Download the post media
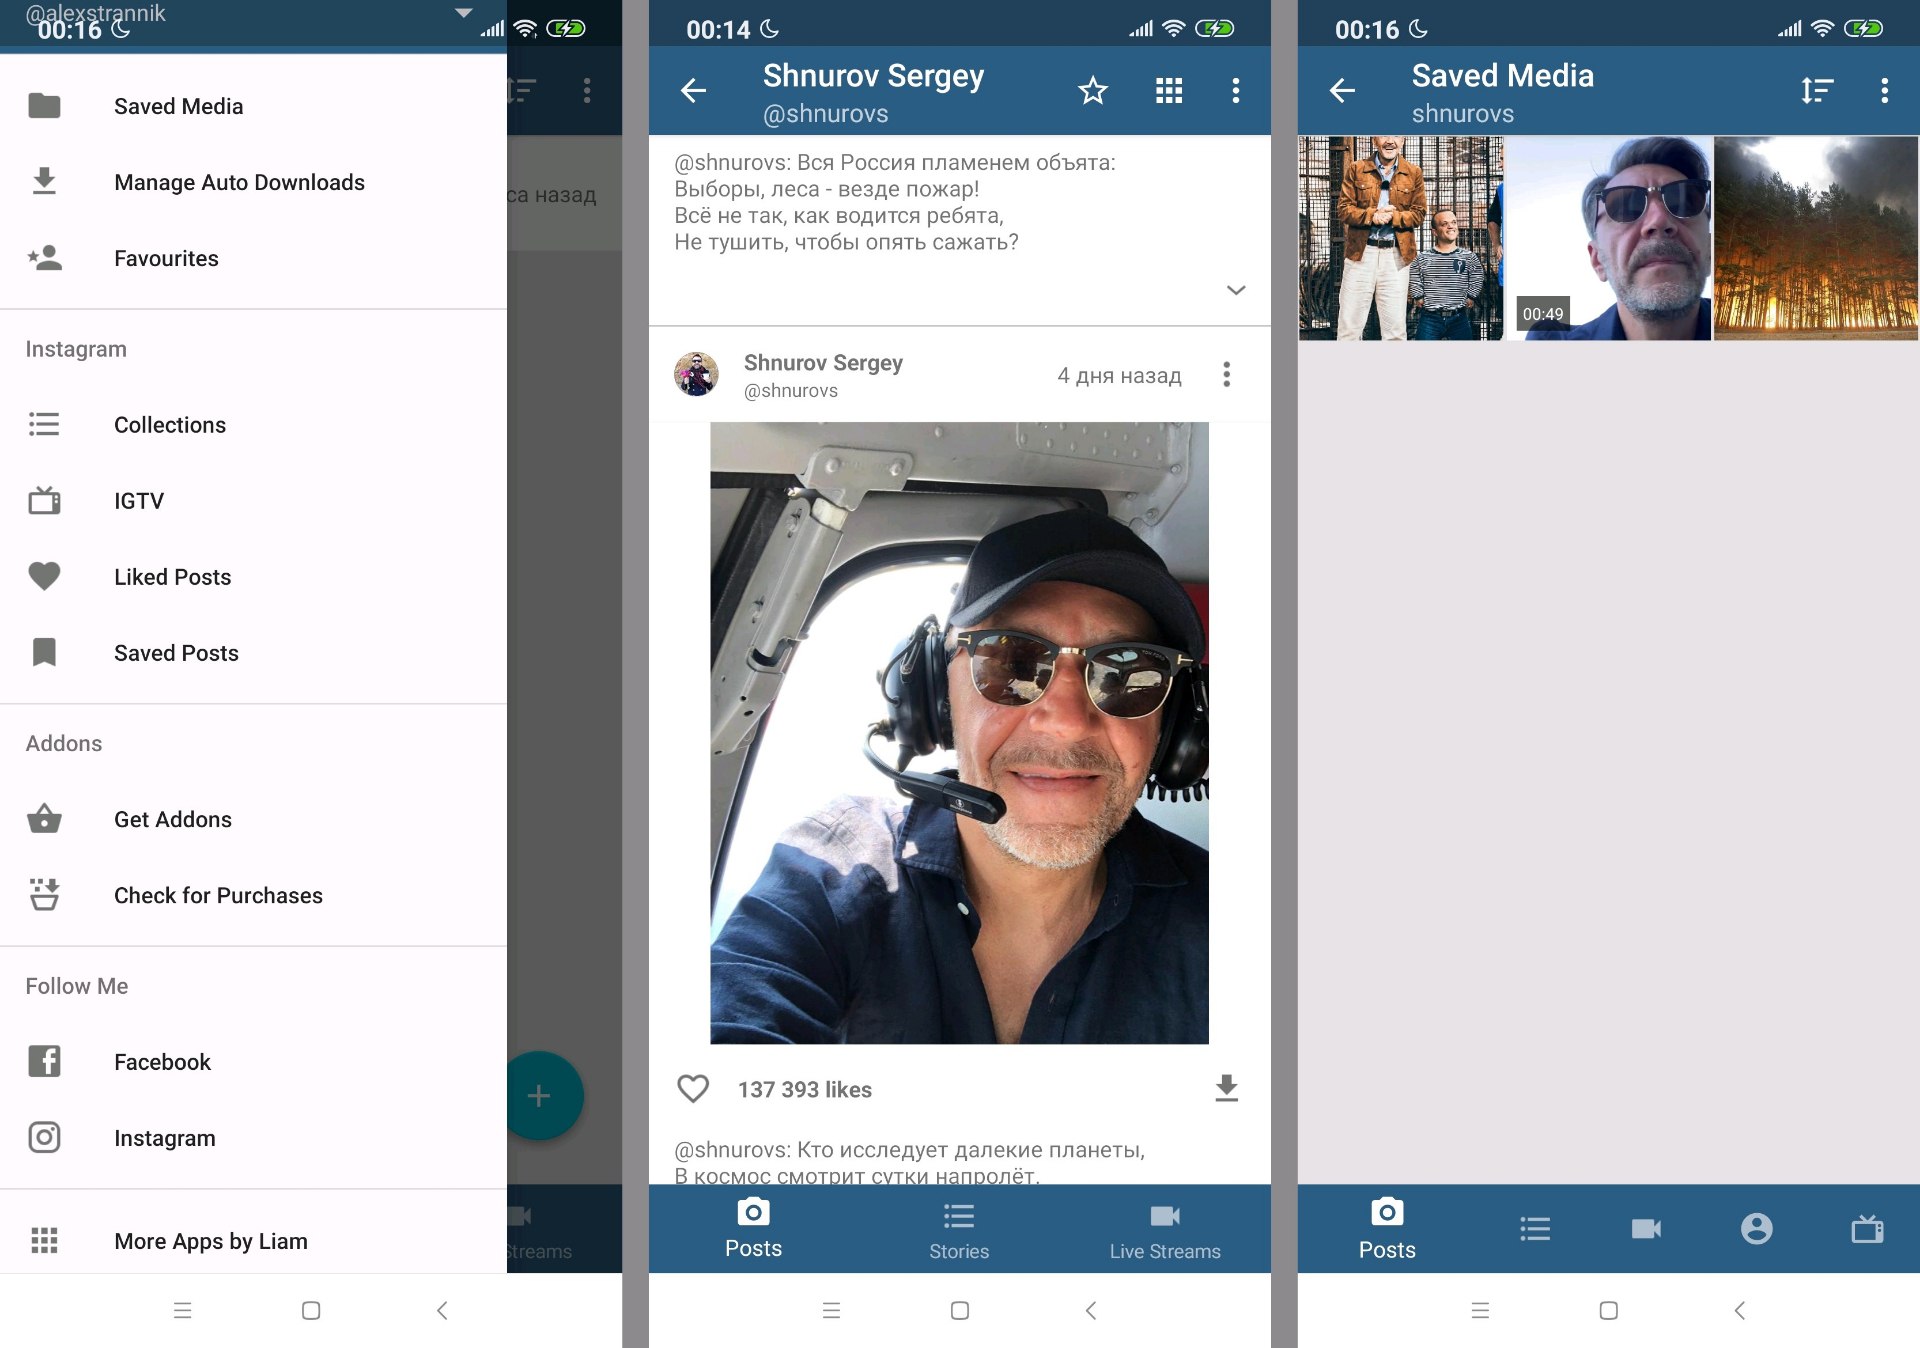 (1227, 1089)
